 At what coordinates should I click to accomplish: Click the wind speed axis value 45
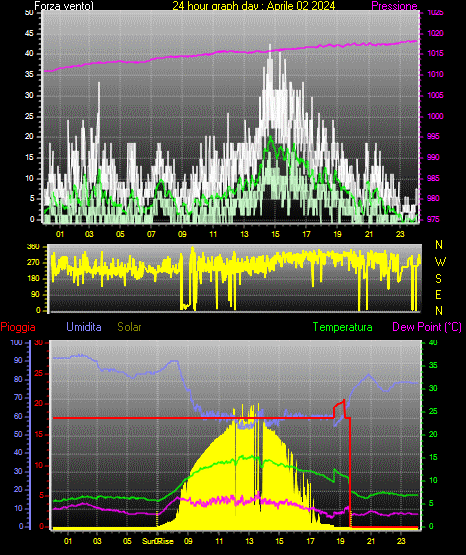[29, 33]
